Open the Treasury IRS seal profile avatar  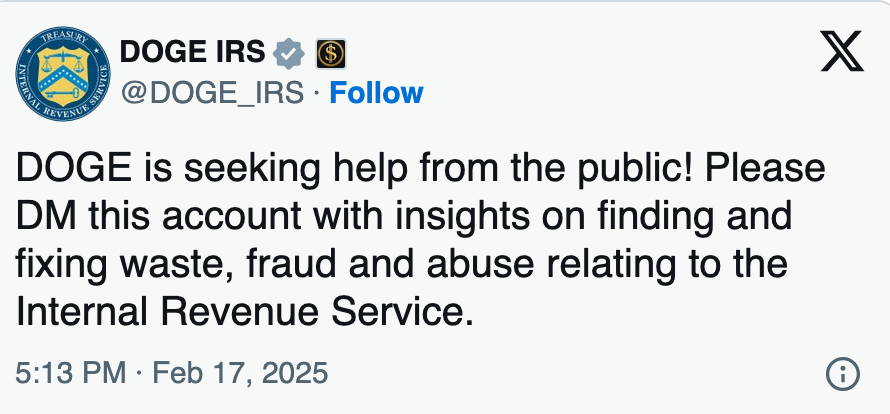[63, 74]
